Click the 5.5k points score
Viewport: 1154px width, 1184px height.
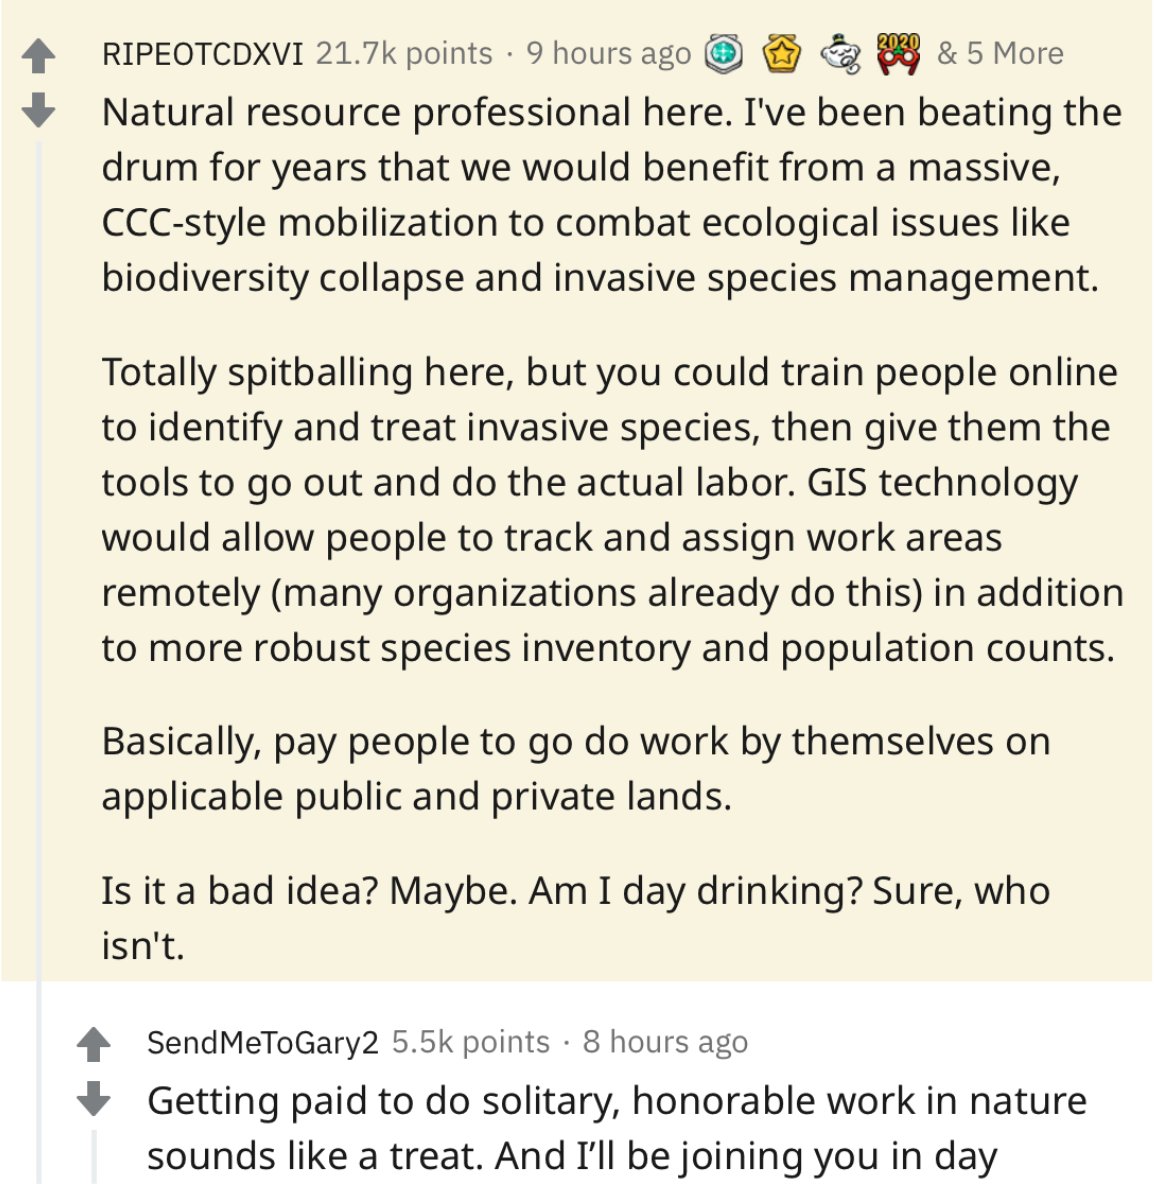(470, 1042)
